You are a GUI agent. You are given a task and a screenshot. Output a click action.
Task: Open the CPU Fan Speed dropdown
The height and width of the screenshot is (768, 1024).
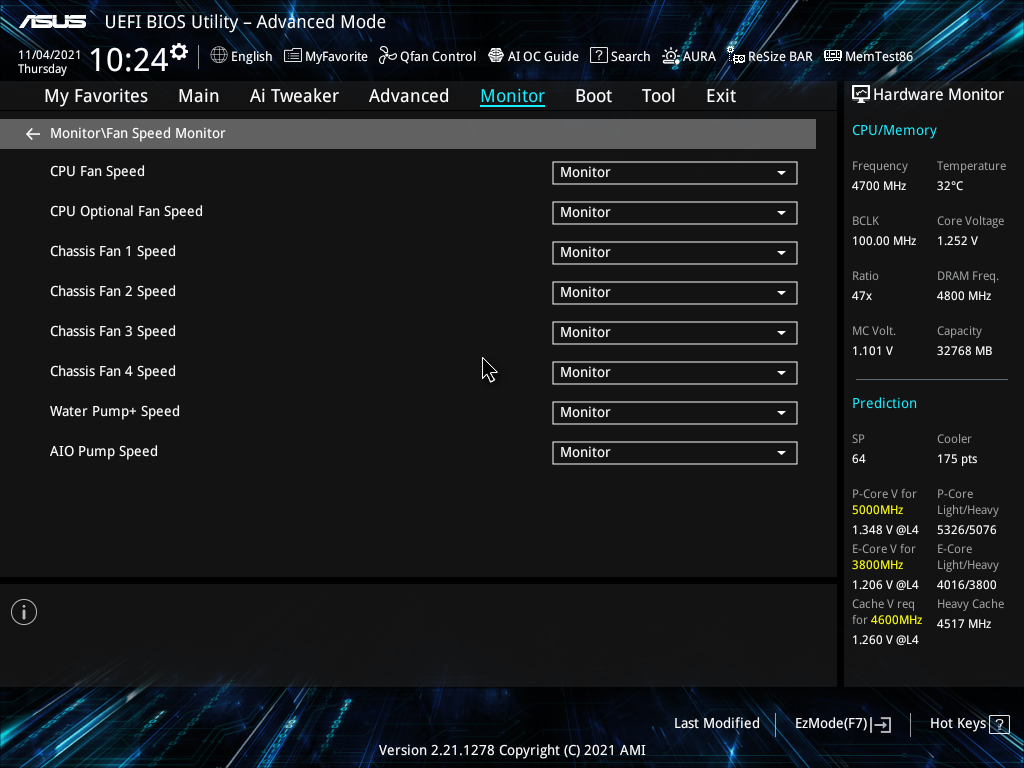pos(675,172)
